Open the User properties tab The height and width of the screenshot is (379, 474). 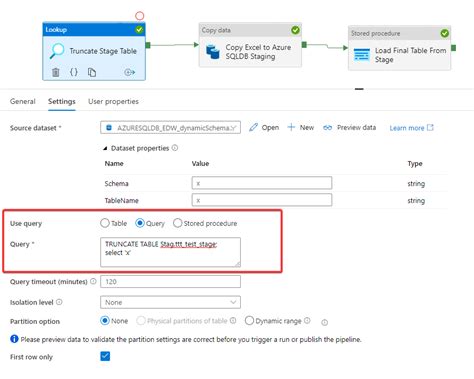113,101
